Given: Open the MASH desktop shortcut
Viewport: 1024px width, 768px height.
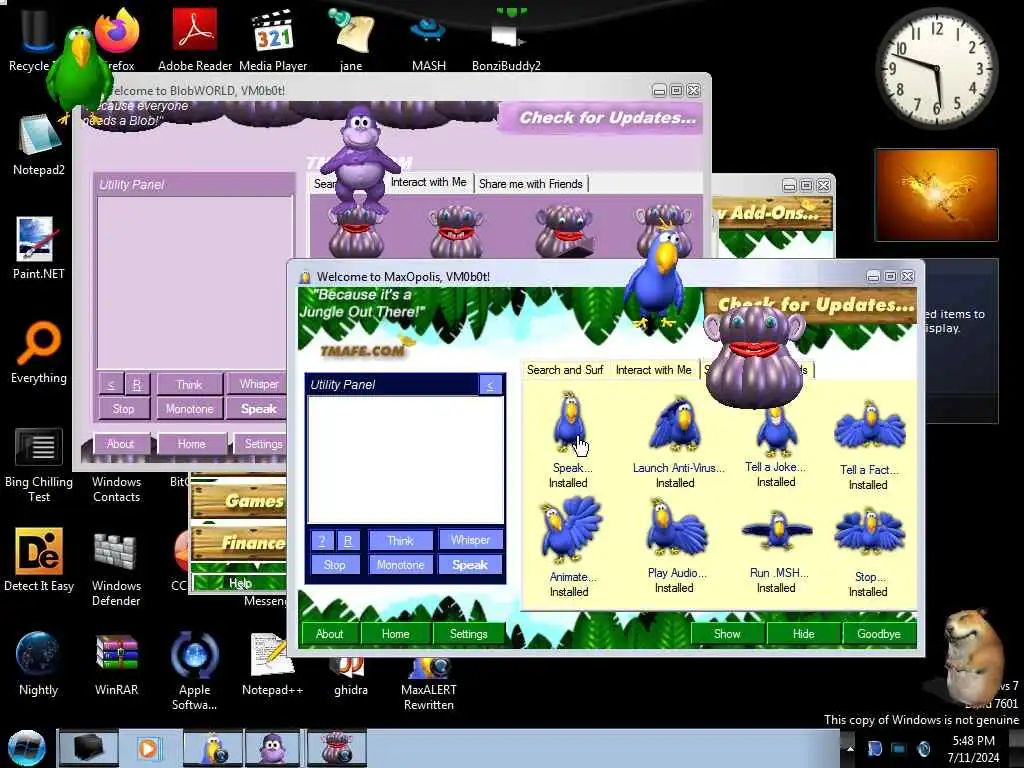Looking at the screenshot, I should coord(428,39).
